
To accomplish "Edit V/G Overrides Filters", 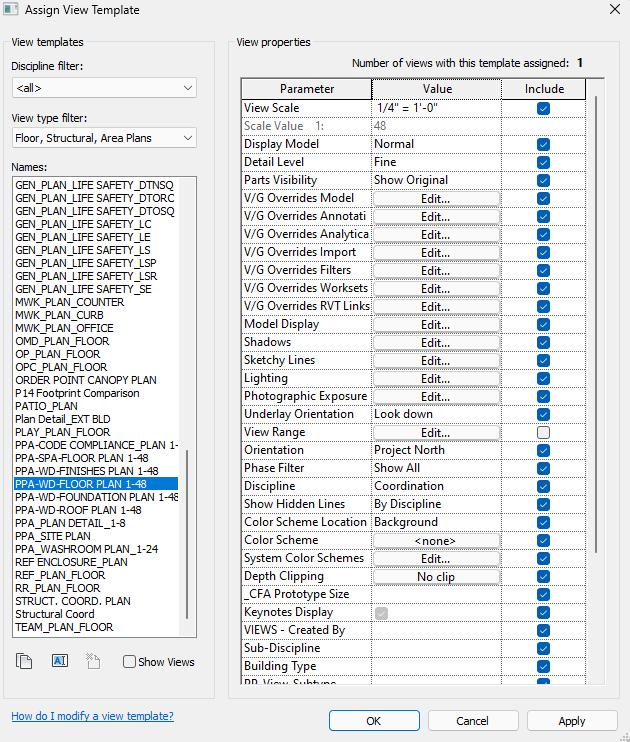I will (x=436, y=271).
